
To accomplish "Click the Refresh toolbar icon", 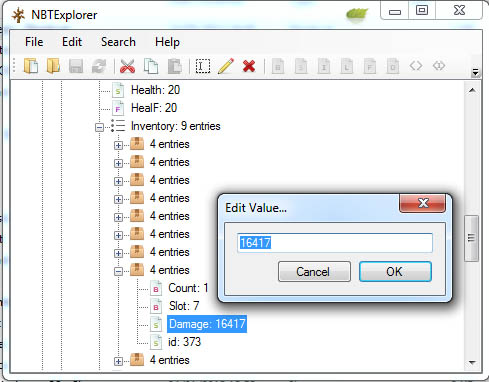I will point(99,66).
